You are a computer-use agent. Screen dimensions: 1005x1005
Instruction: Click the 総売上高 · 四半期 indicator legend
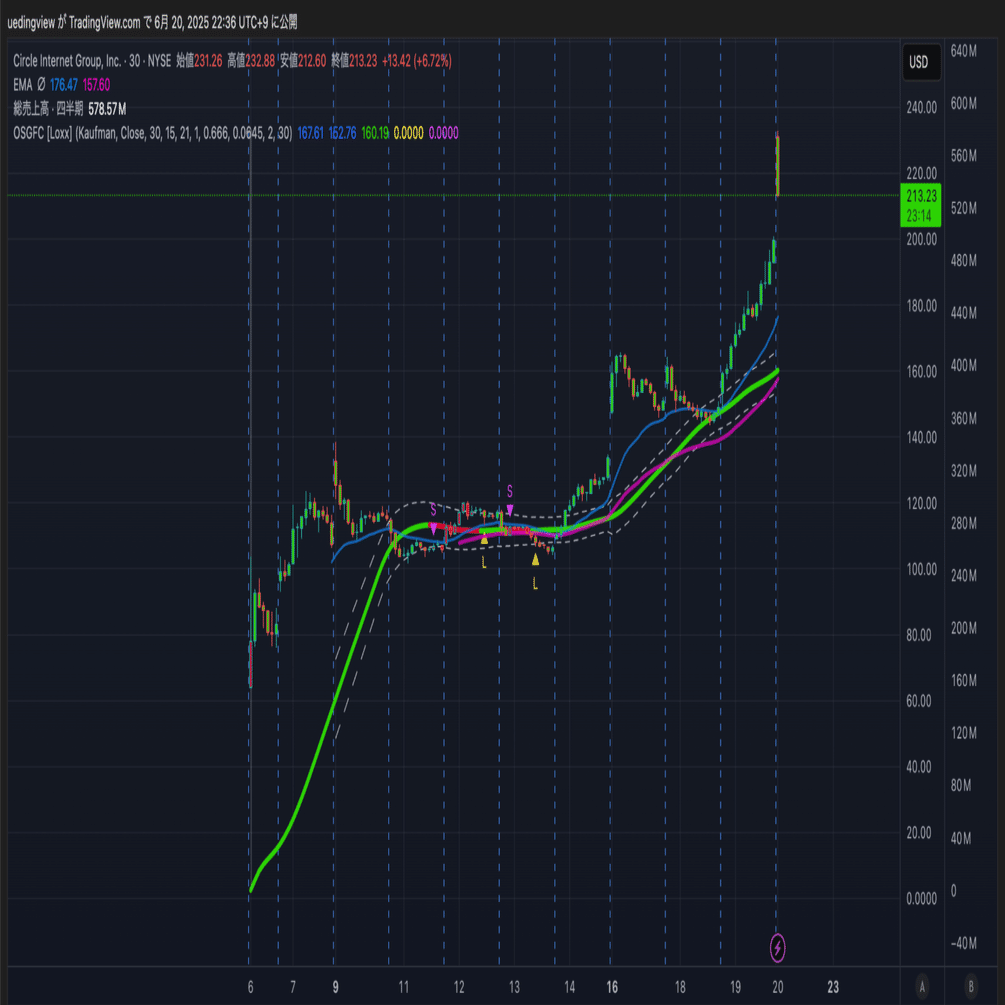(48, 109)
